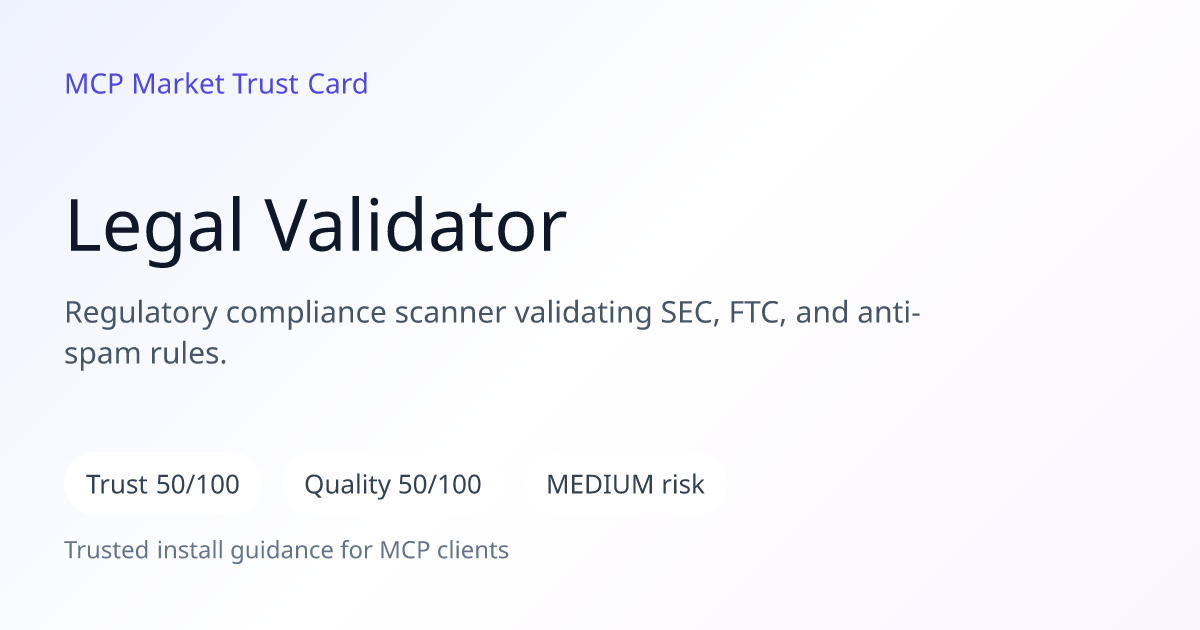Click the MCP Market Trust Card header

pyautogui.click(x=216, y=83)
